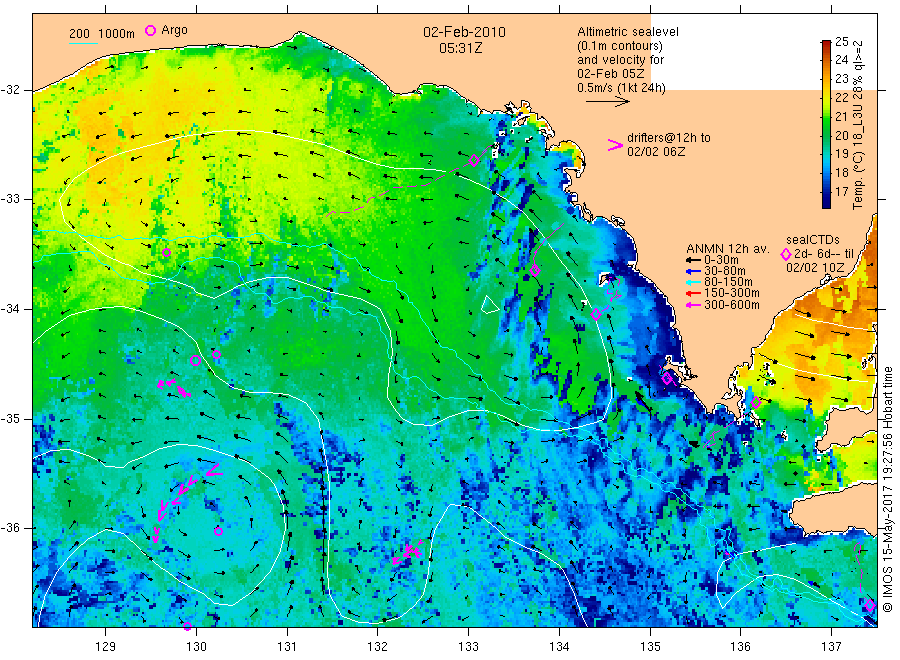The image size is (900, 660).
Task: Click the black 0-30m legend arrow
Action: coord(694,260)
